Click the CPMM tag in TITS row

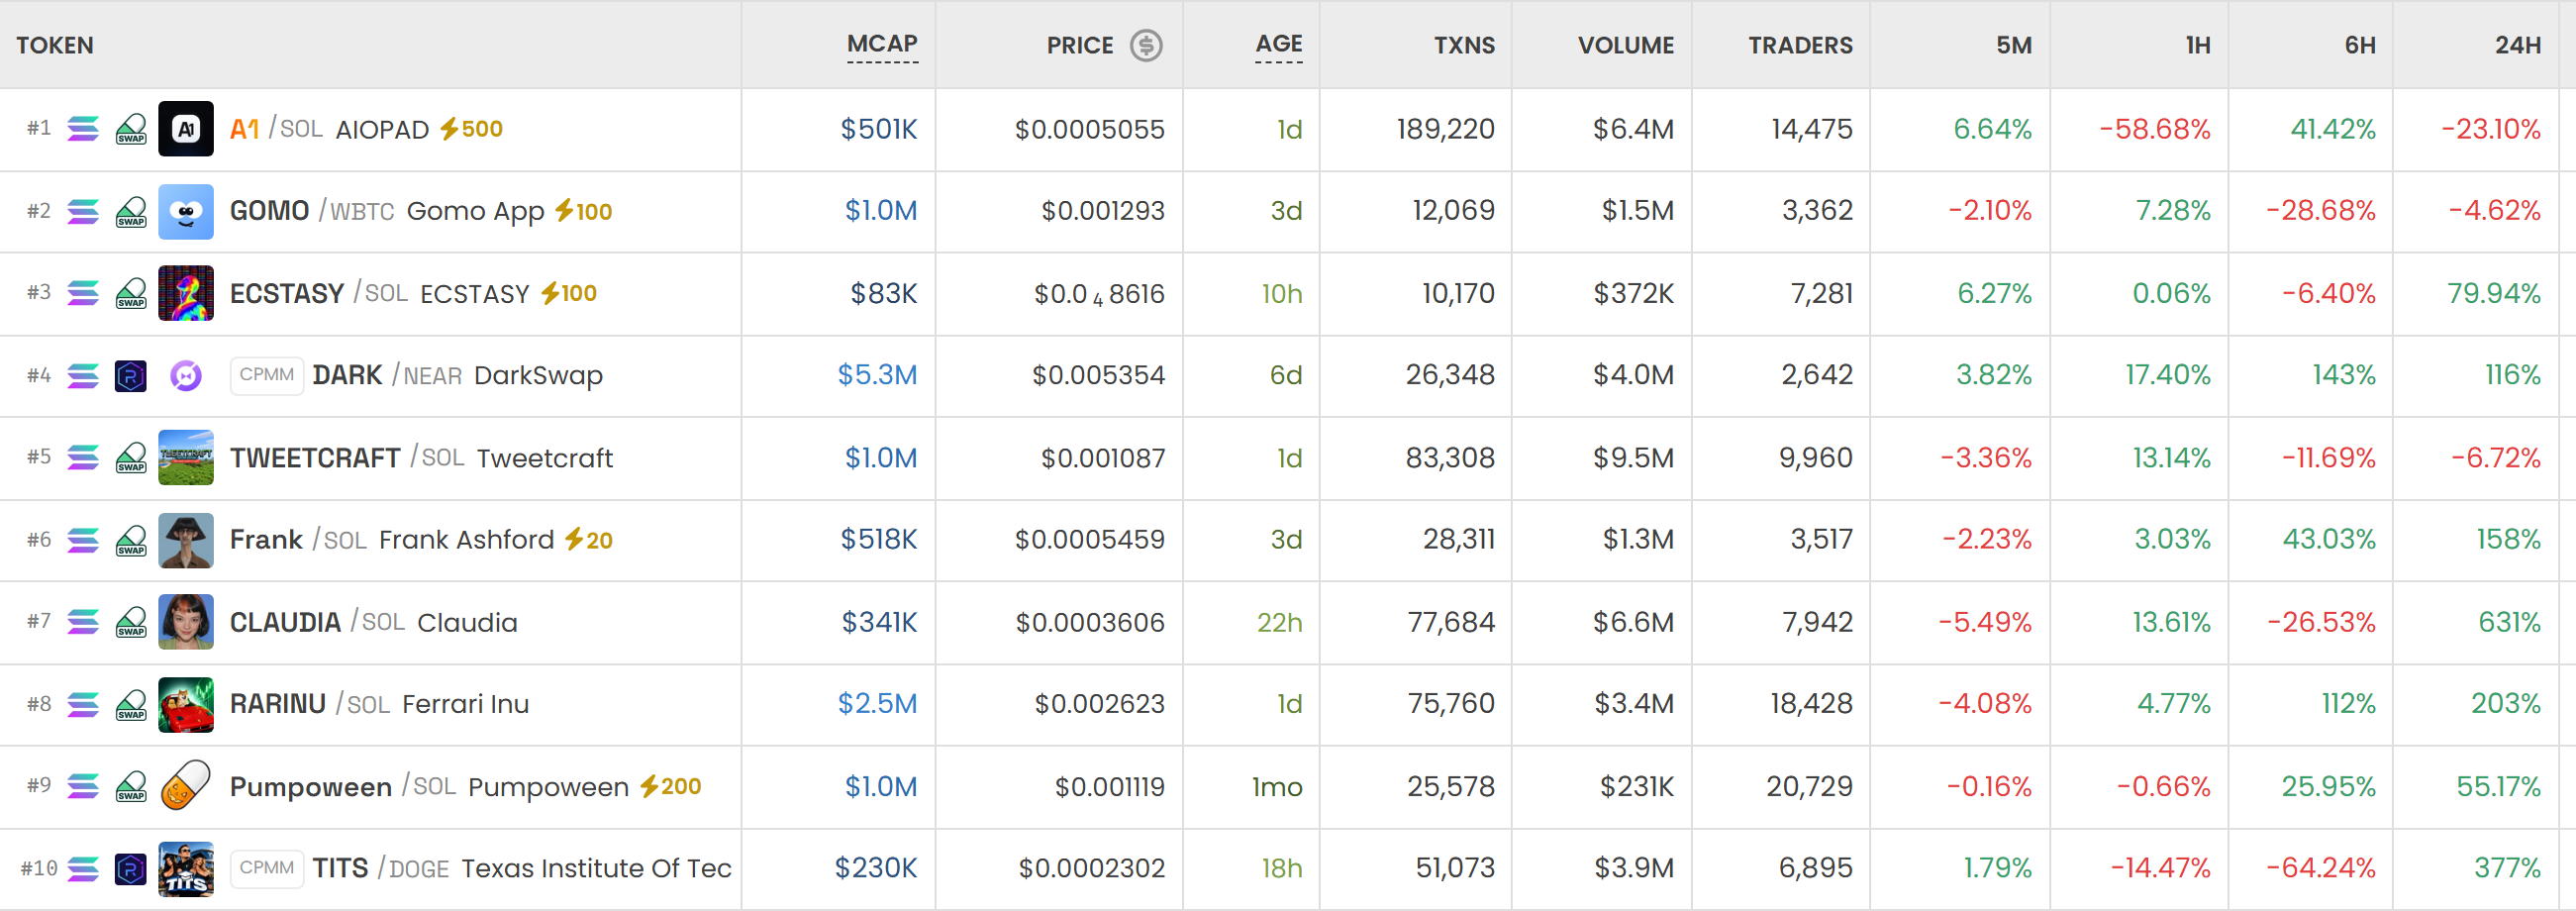point(267,868)
